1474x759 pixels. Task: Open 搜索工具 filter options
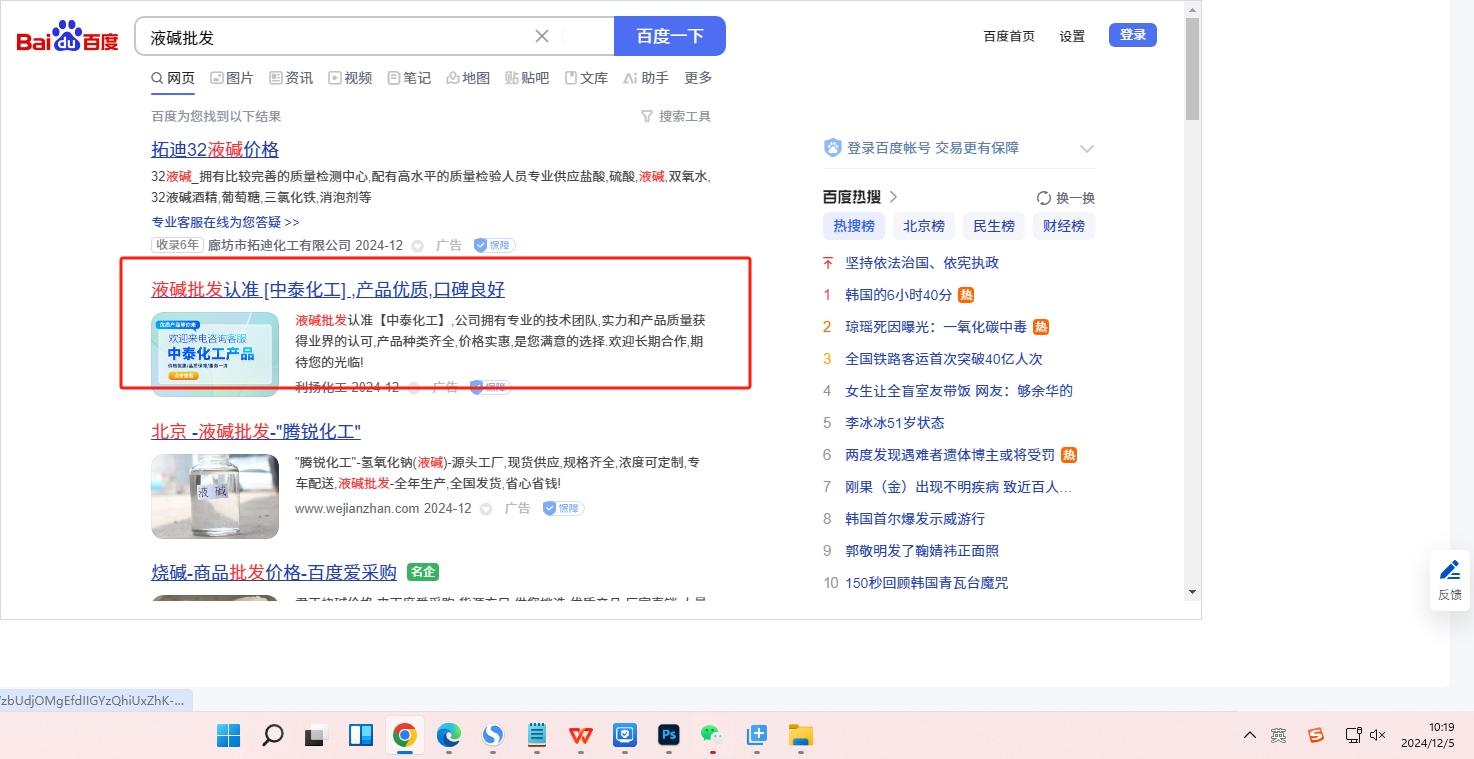click(x=676, y=117)
